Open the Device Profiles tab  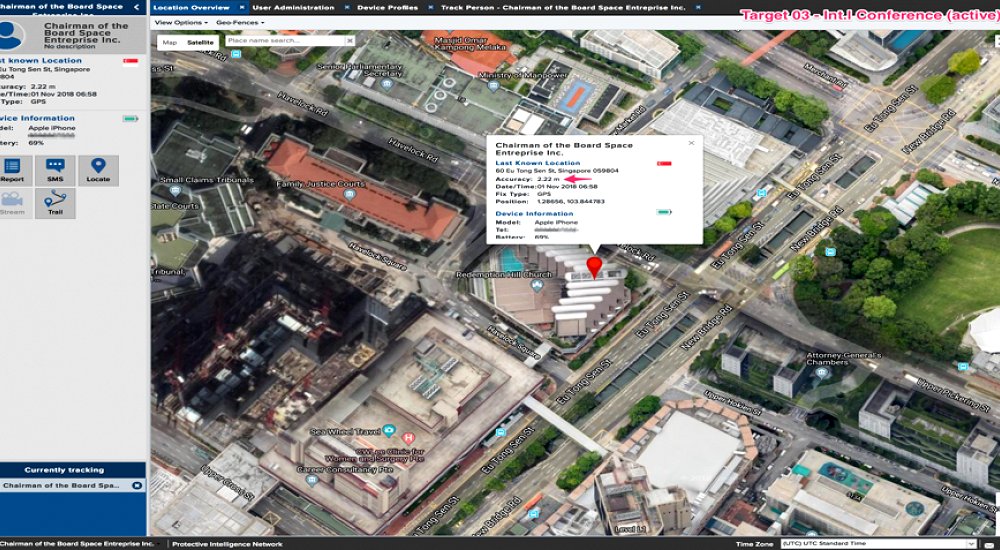tap(387, 8)
